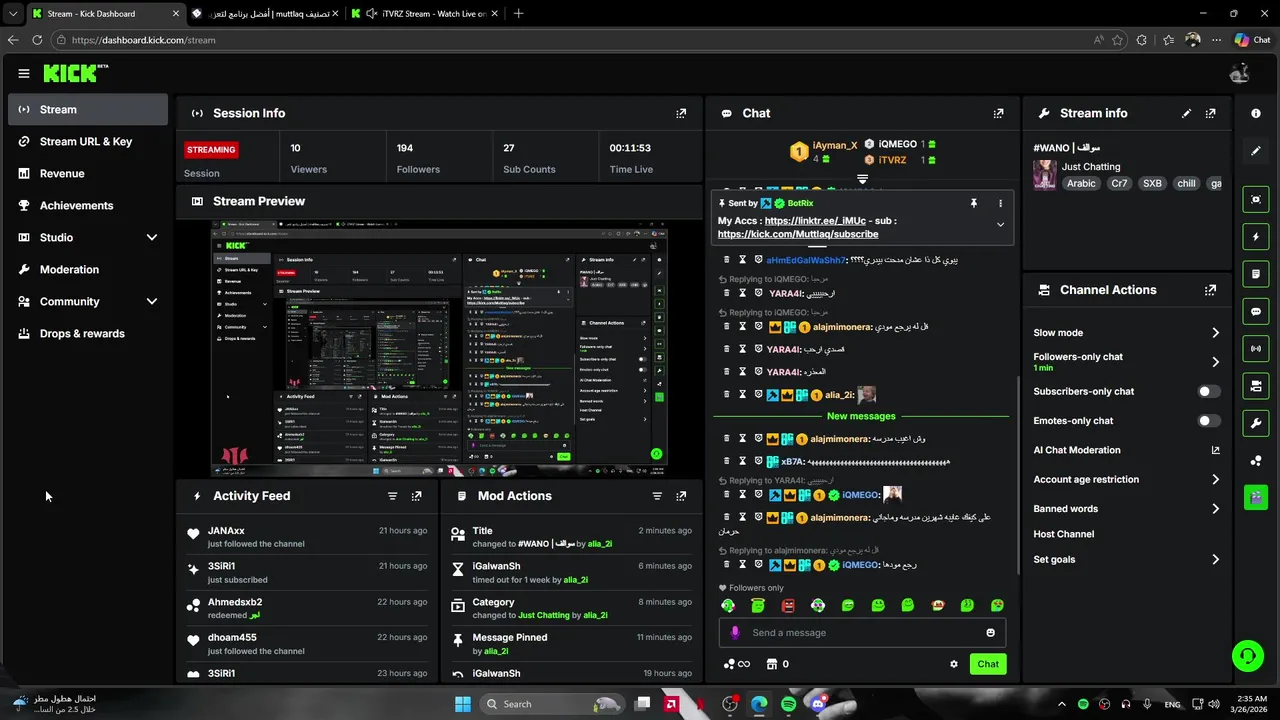Open Windows Start menu
Screen dimensions: 1280x720
tap(463, 704)
